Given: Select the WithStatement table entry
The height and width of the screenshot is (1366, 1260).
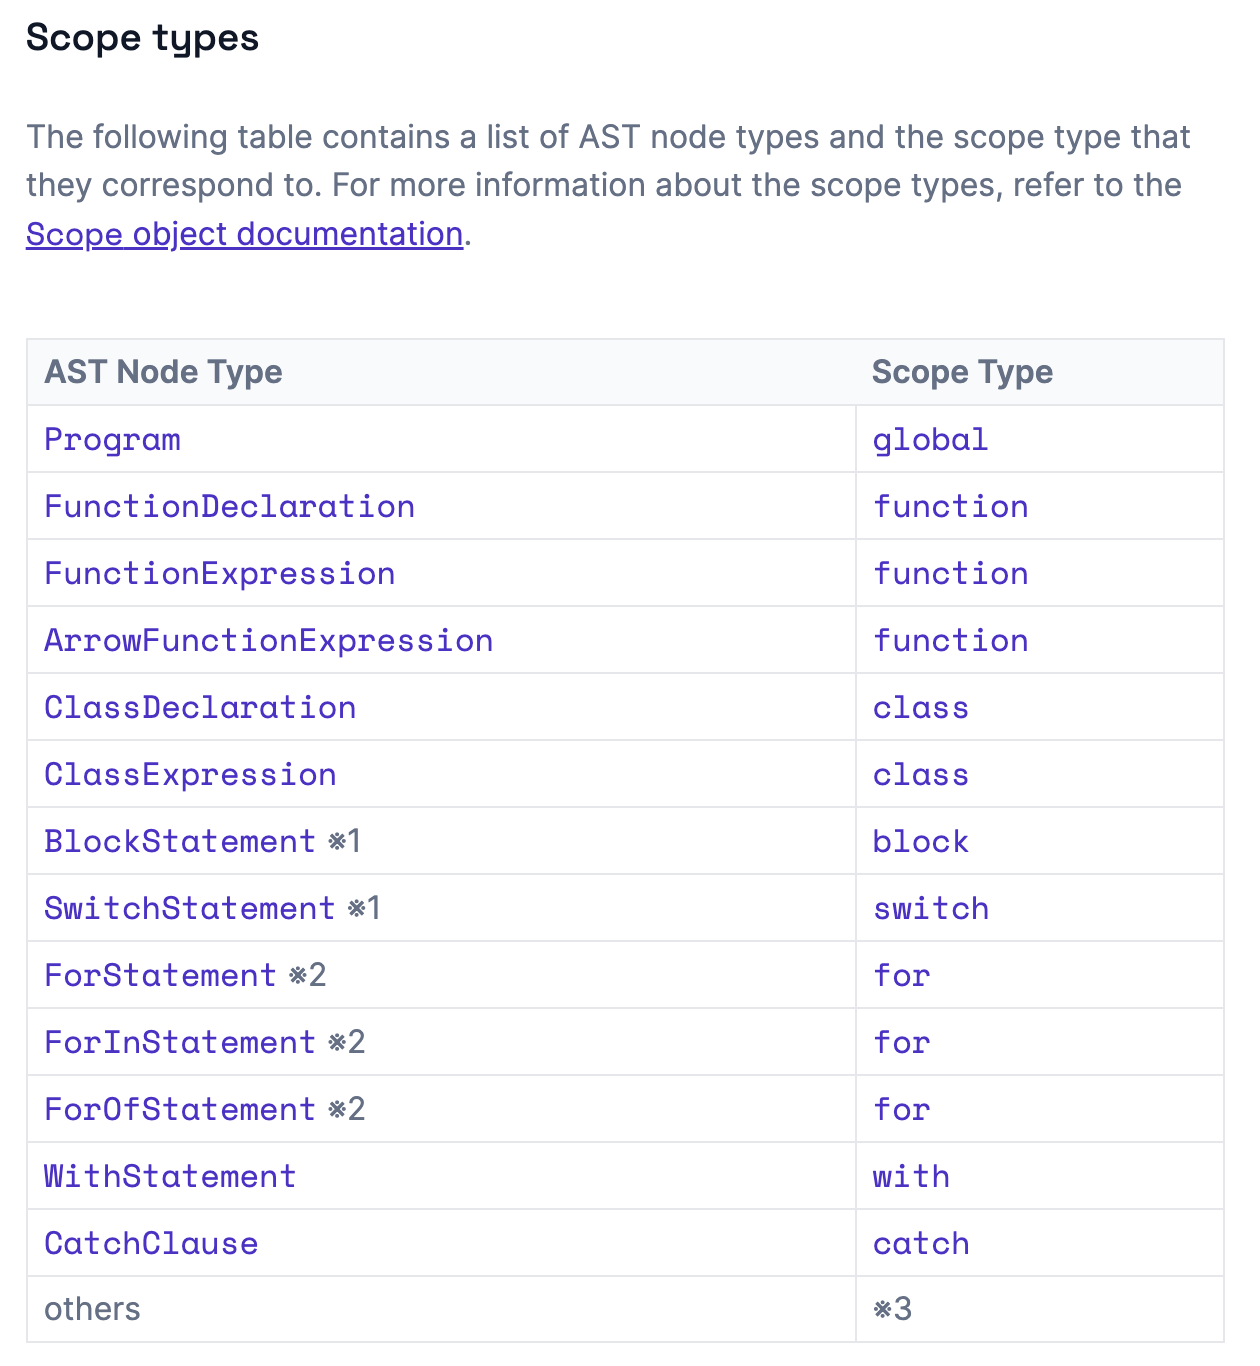Looking at the screenshot, I should click(x=170, y=1177).
